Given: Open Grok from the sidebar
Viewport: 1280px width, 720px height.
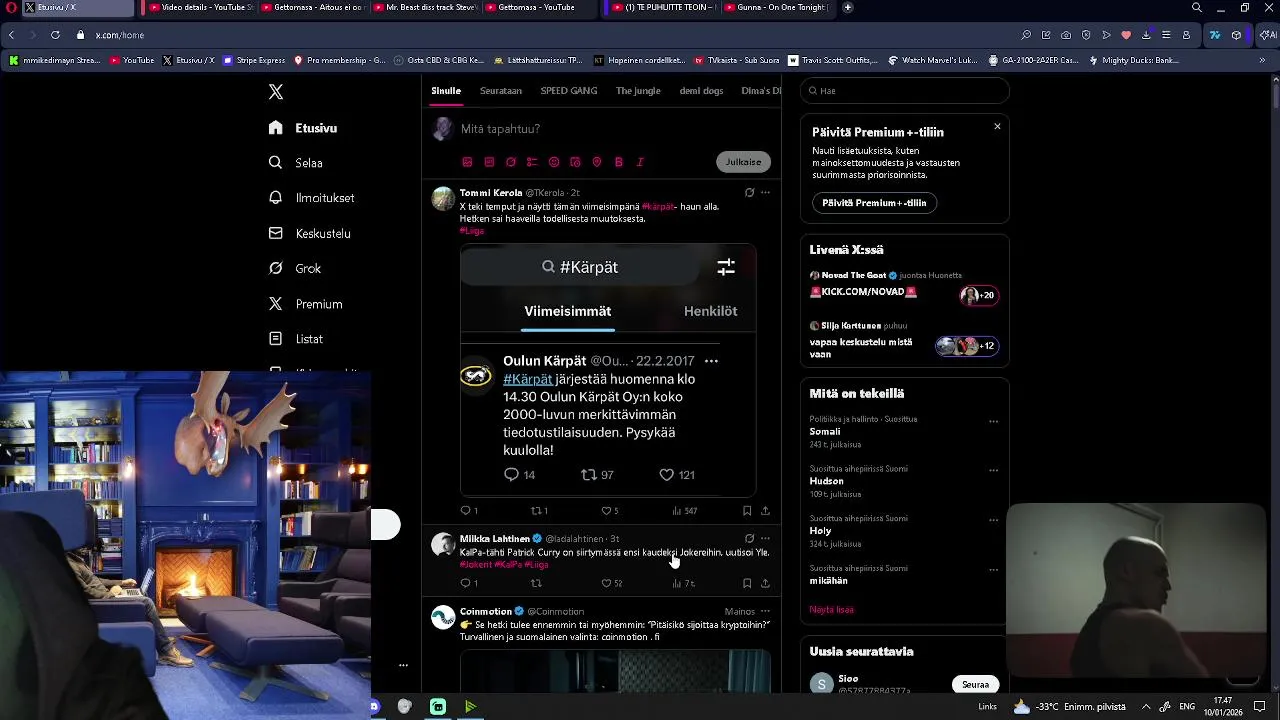Looking at the screenshot, I should tap(295, 268).
